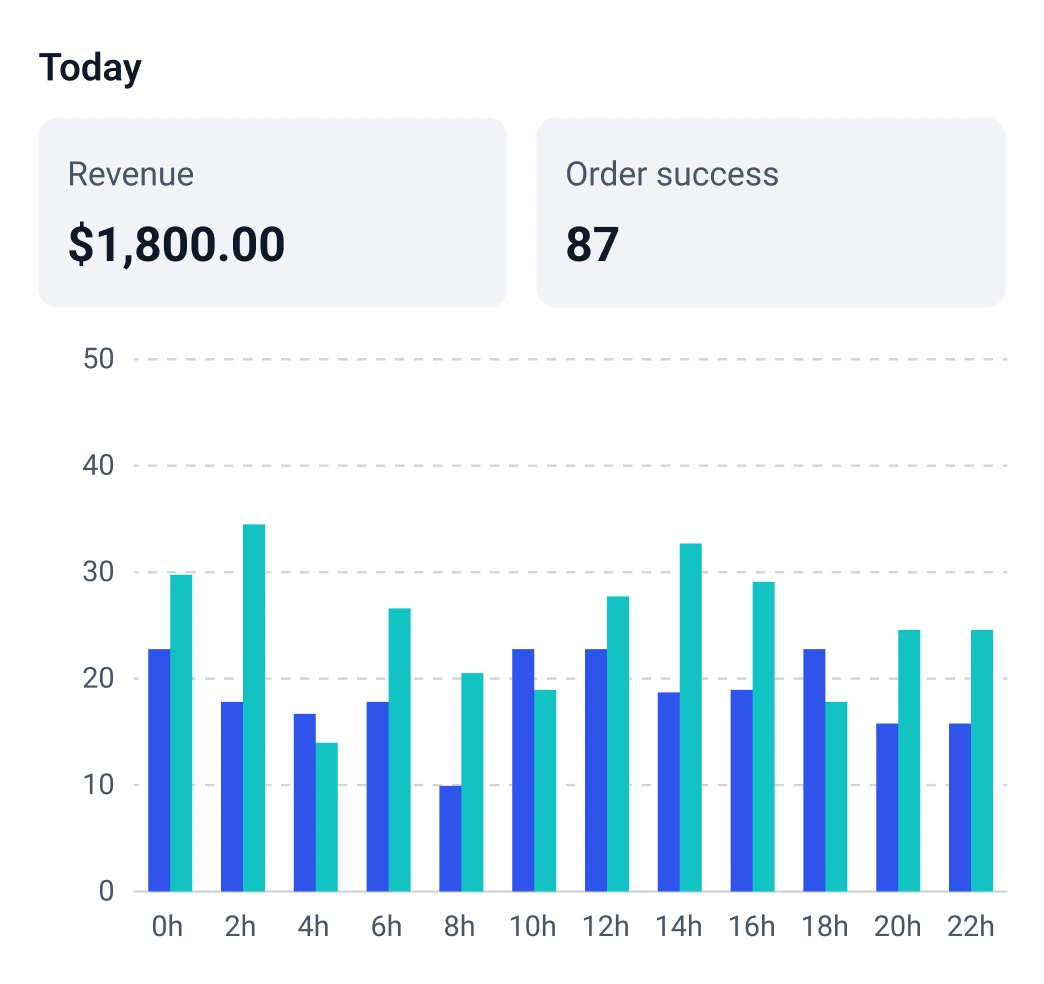Click the teal bar at 22h
The height and width of the screenshot is (984, 1044).
(x=982, y=760)
